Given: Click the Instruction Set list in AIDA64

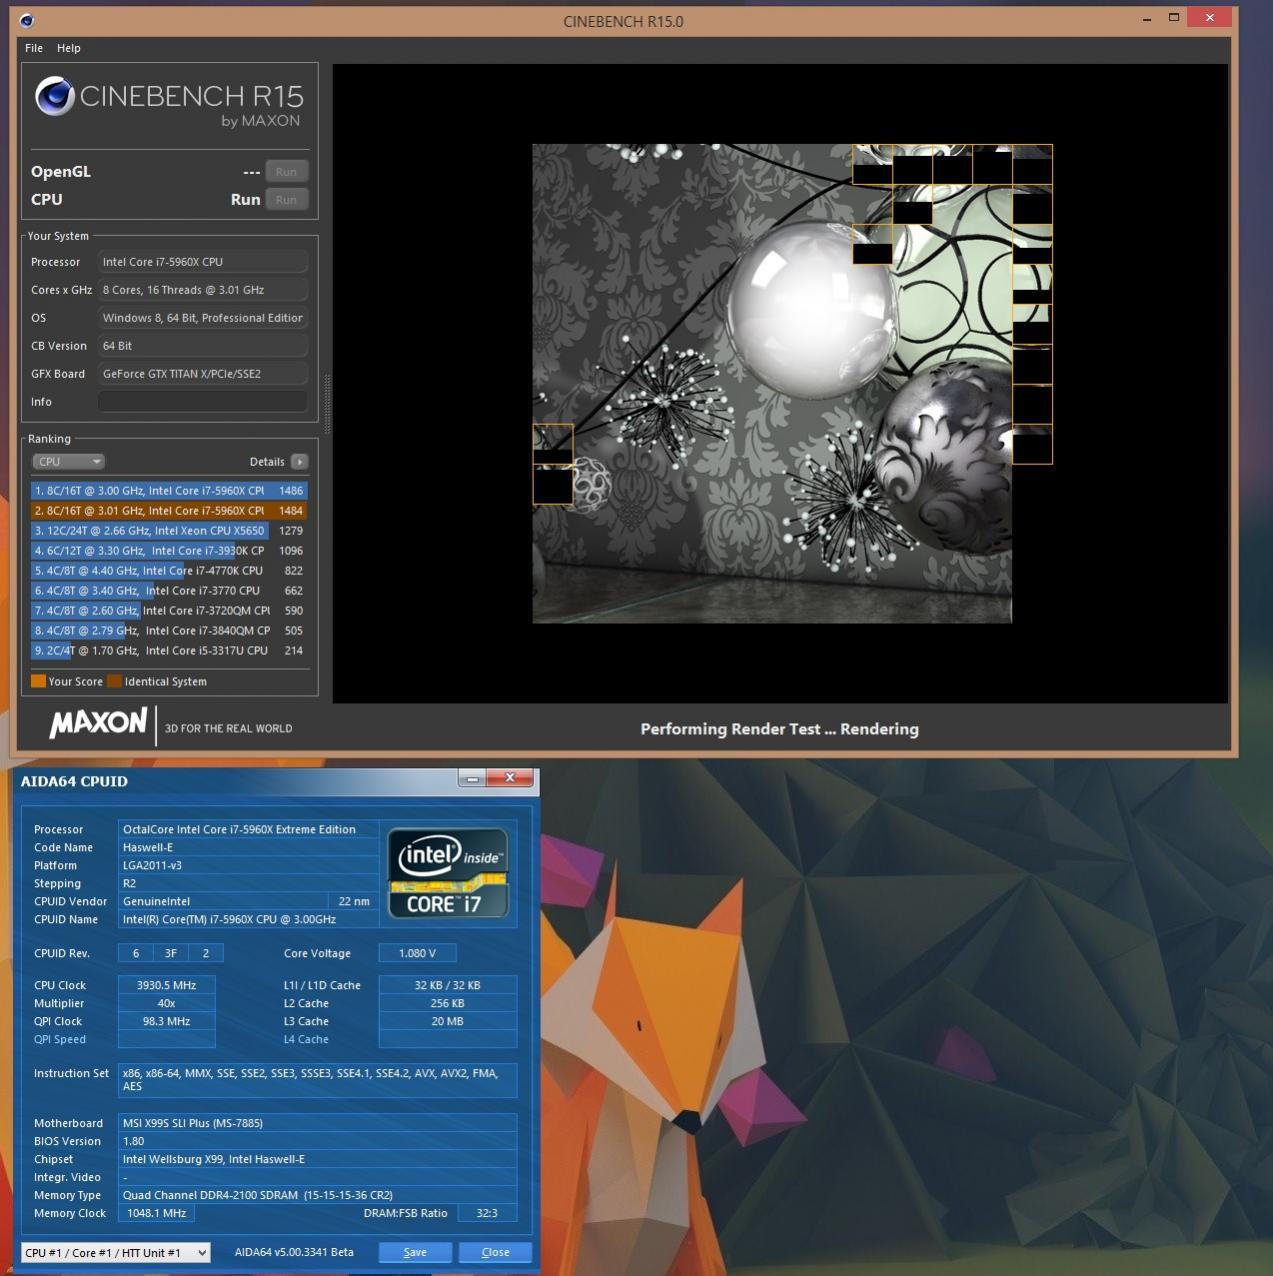Looking at the screenshot, I should pyautogui.click(x=317, y=1081).
